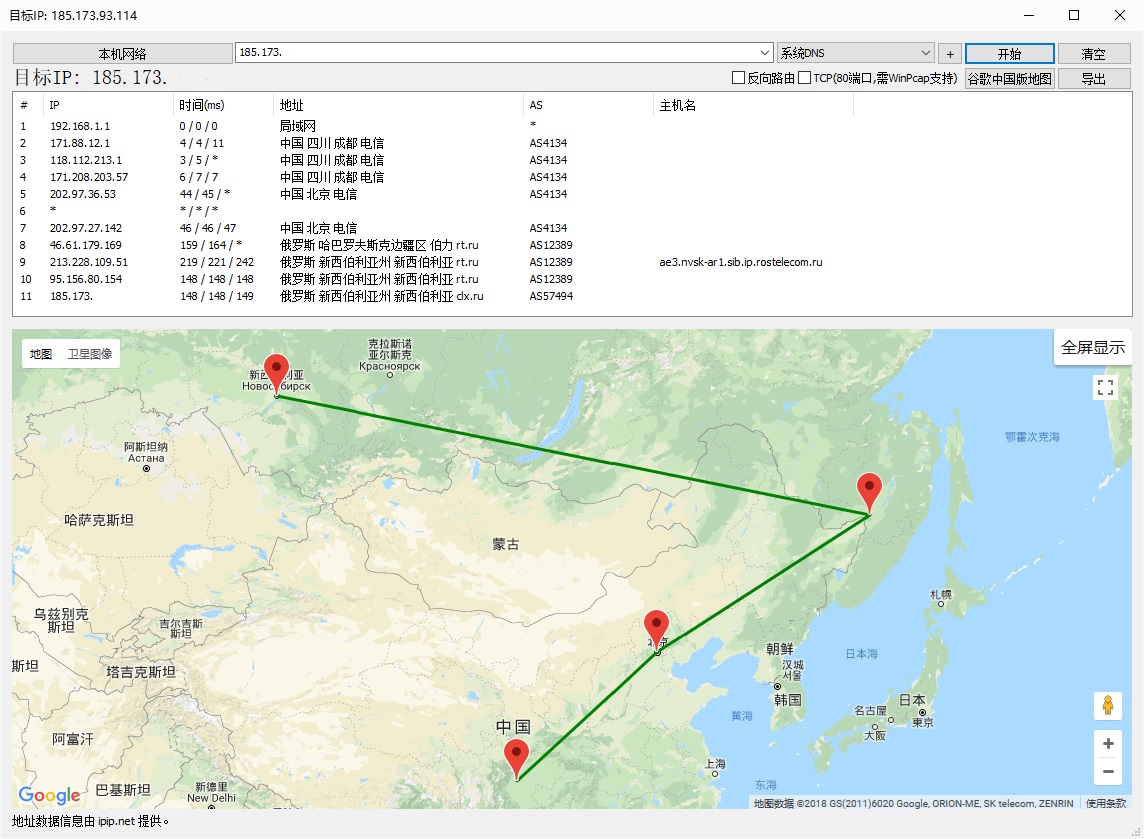Click the 主机名 column header
Screen dimensions: 1144x839
coord(753,105)
